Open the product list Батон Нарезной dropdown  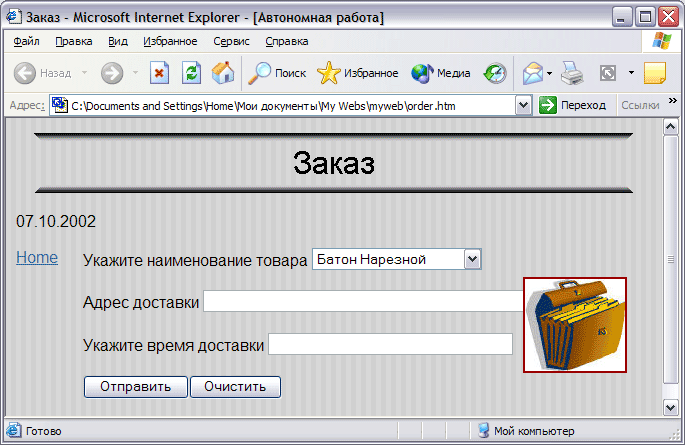click(472, 259)
